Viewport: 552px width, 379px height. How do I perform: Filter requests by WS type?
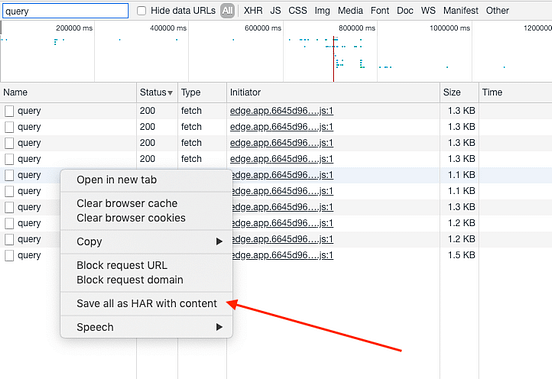point(428,11)
